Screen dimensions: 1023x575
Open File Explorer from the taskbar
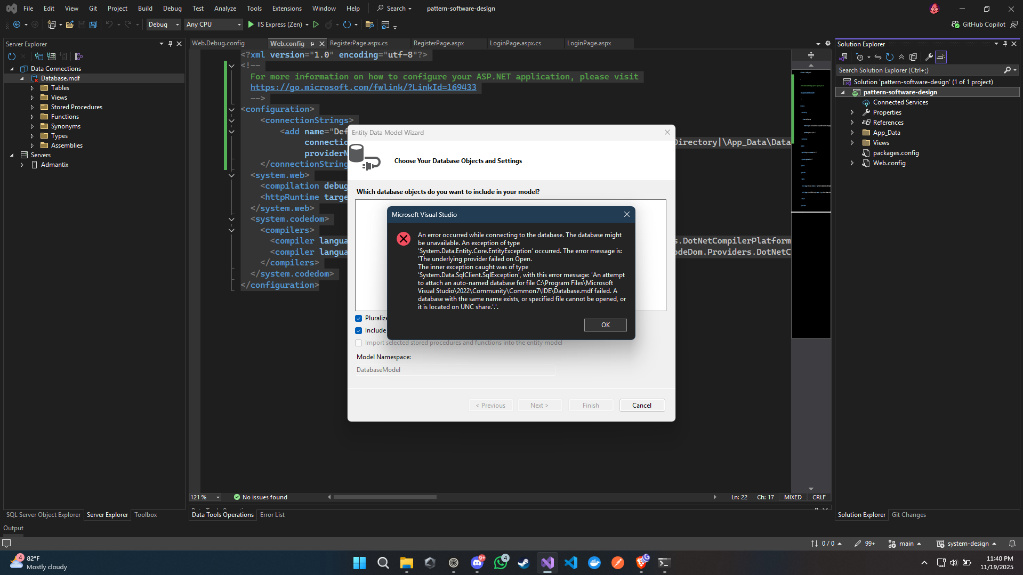coord(406,563)
